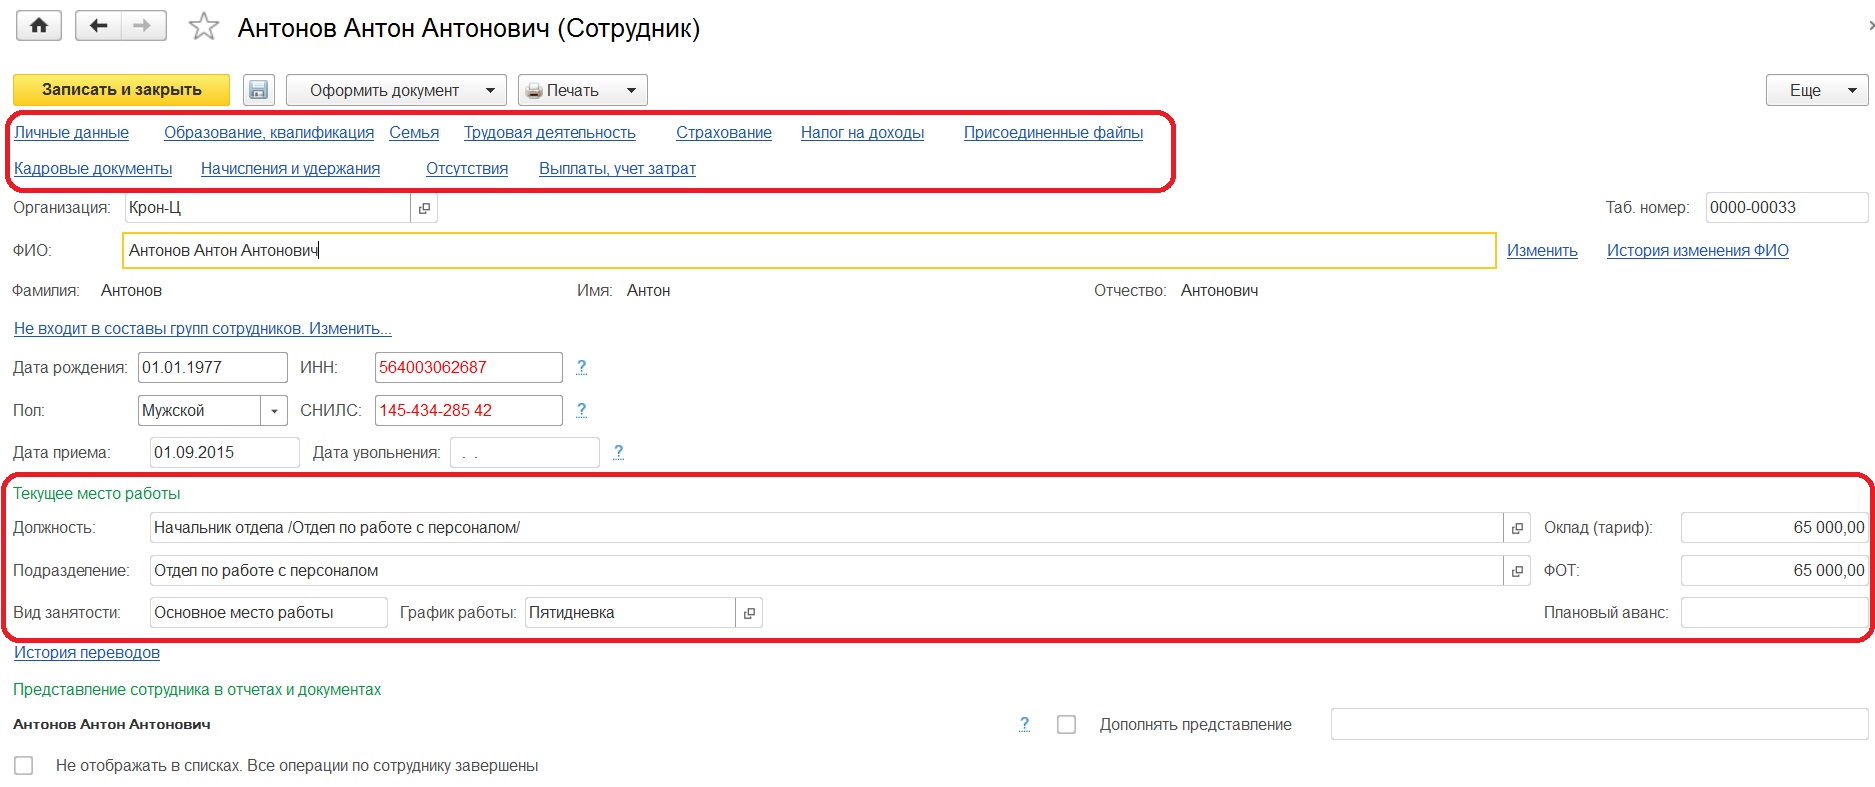Click the Изменить link next to ФИО
The width and height of the screenshot is (1875, 787).
coord(1542,251)
